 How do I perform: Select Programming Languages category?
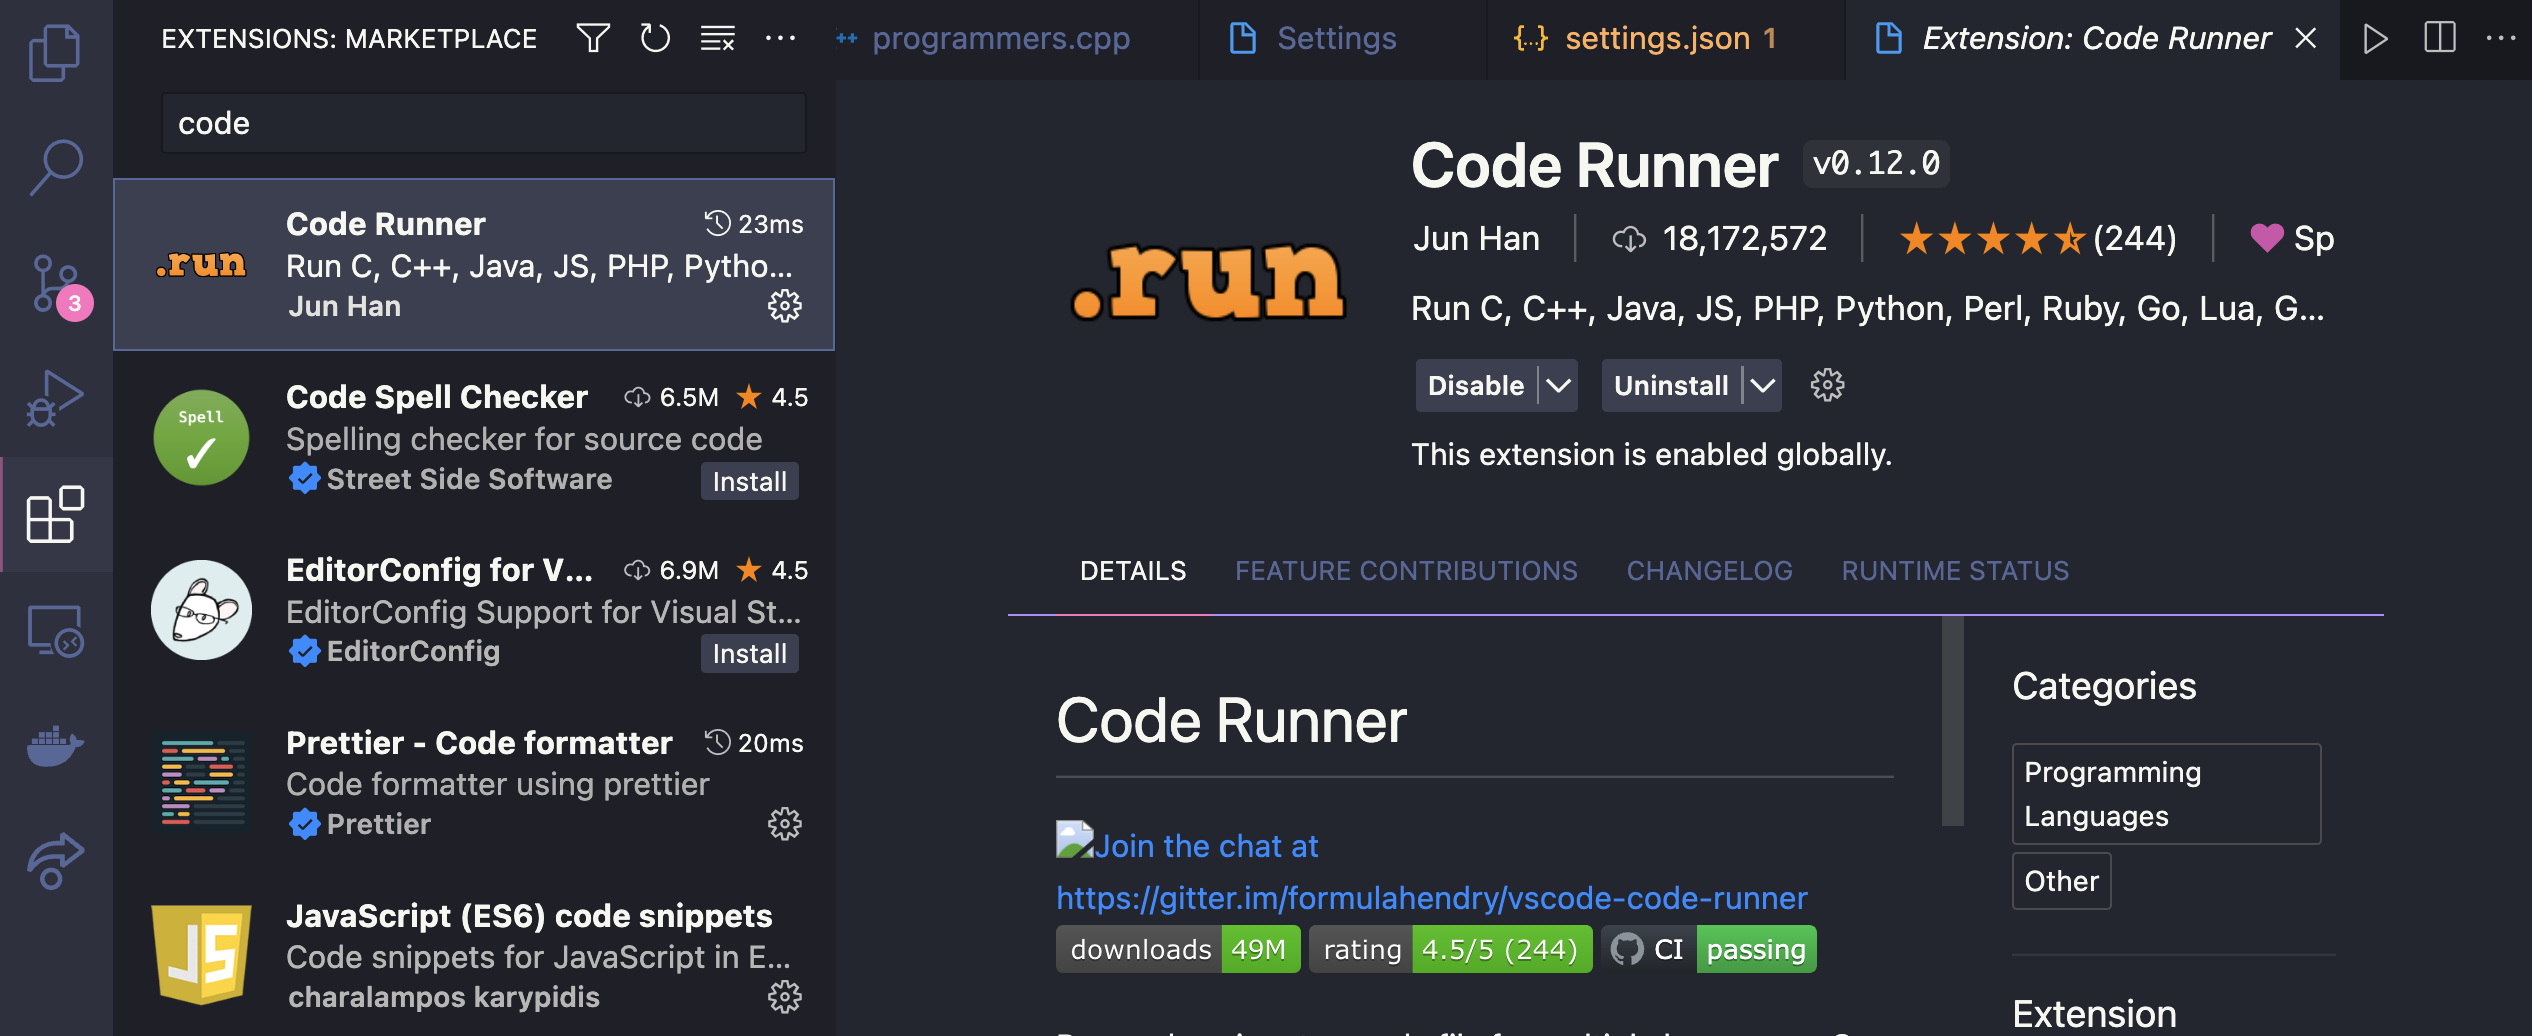(2166, 794)
